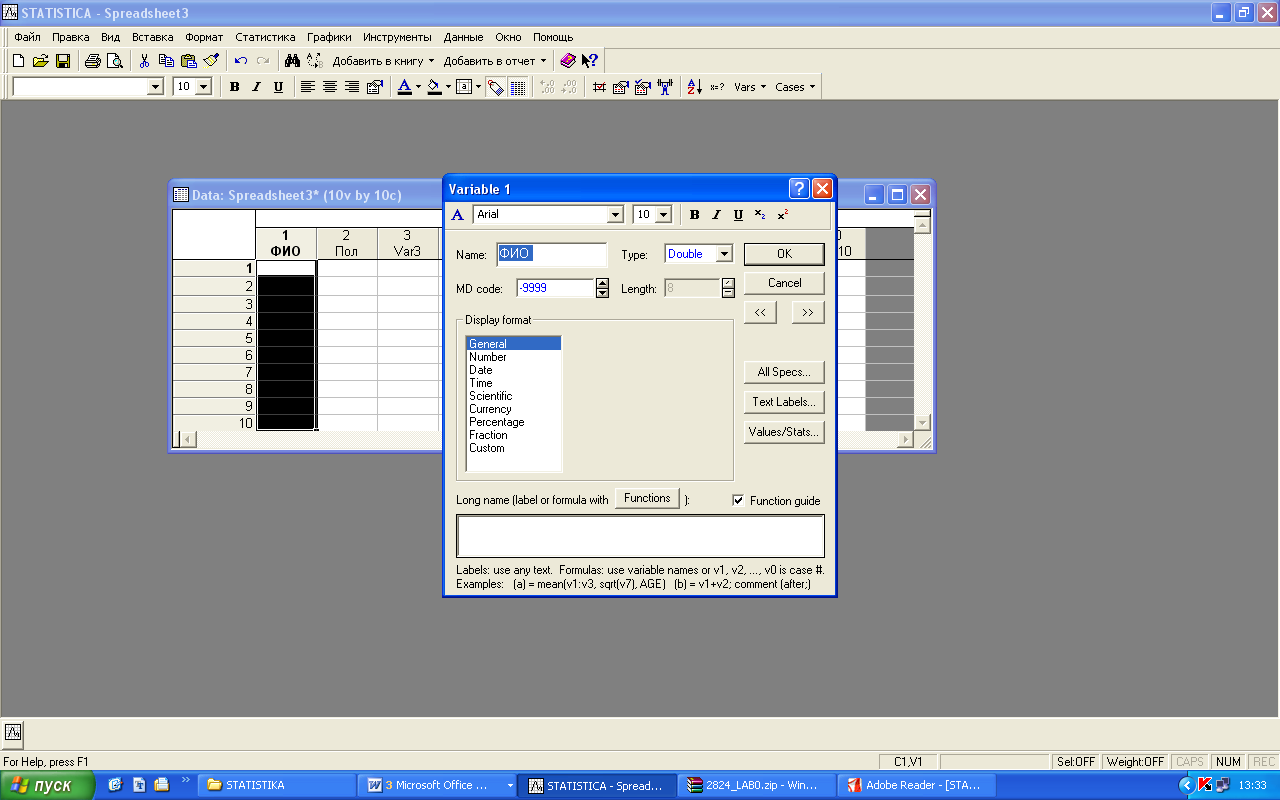Open the Правка menu
This screenshot has width=1280, height=800.
tap(70, 37)
